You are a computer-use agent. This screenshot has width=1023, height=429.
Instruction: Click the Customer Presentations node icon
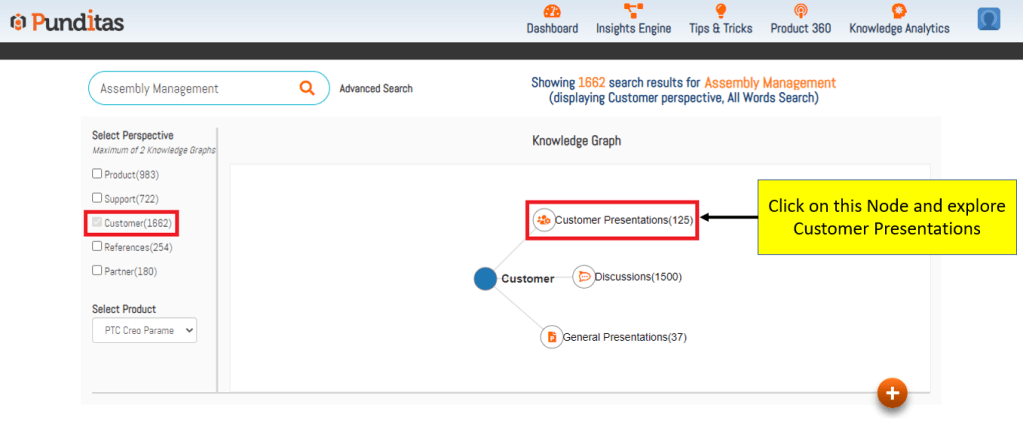coord(543,220)
